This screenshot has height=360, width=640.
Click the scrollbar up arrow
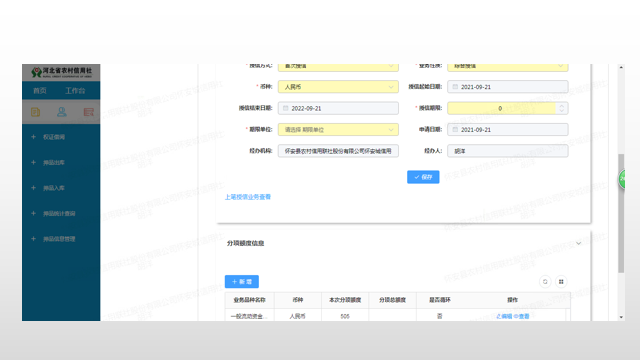pos(621,67)
